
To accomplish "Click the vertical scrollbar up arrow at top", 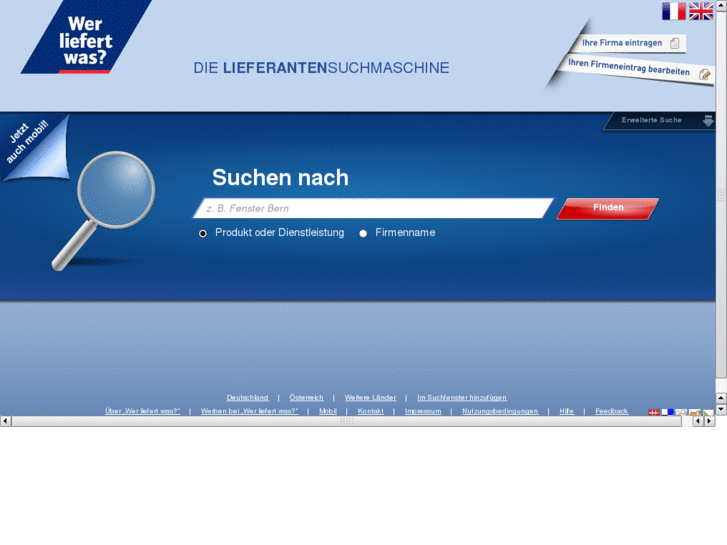I will pyautogui.click(x=721, y=4).
